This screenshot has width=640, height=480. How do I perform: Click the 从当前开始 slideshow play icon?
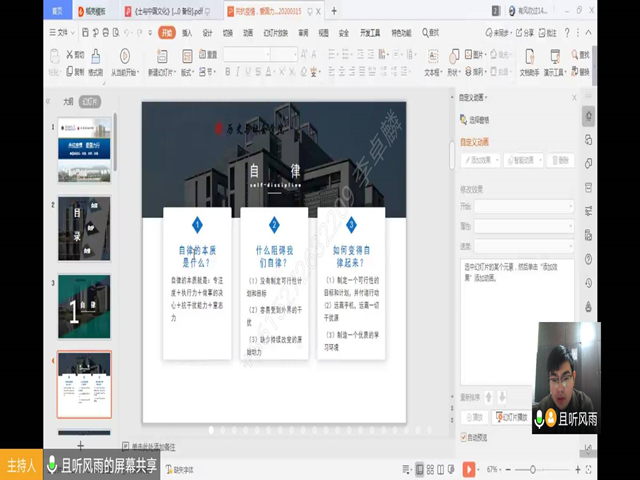(125, 56)
